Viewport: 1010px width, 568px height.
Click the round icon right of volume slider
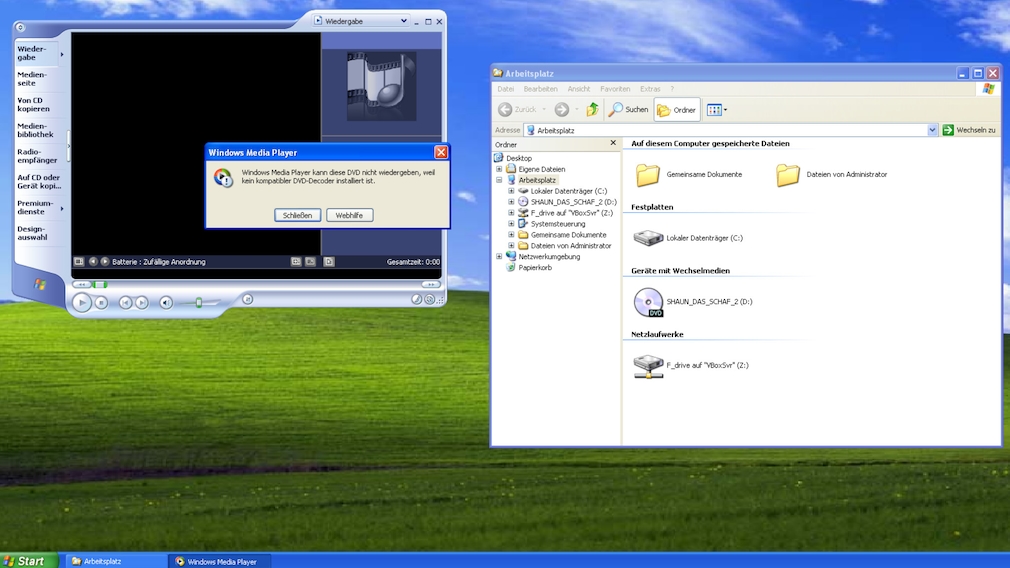click(247, 299)
